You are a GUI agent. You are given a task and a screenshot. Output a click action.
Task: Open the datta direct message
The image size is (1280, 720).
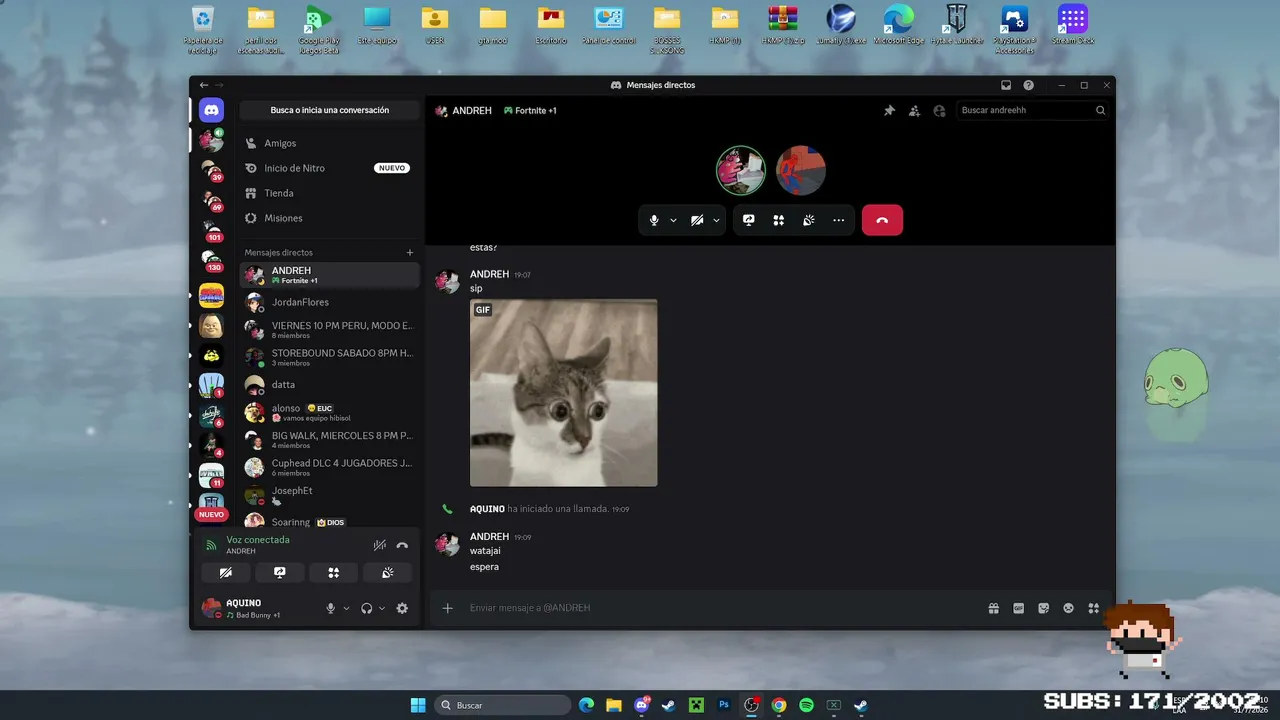click(x=329, y=385)
